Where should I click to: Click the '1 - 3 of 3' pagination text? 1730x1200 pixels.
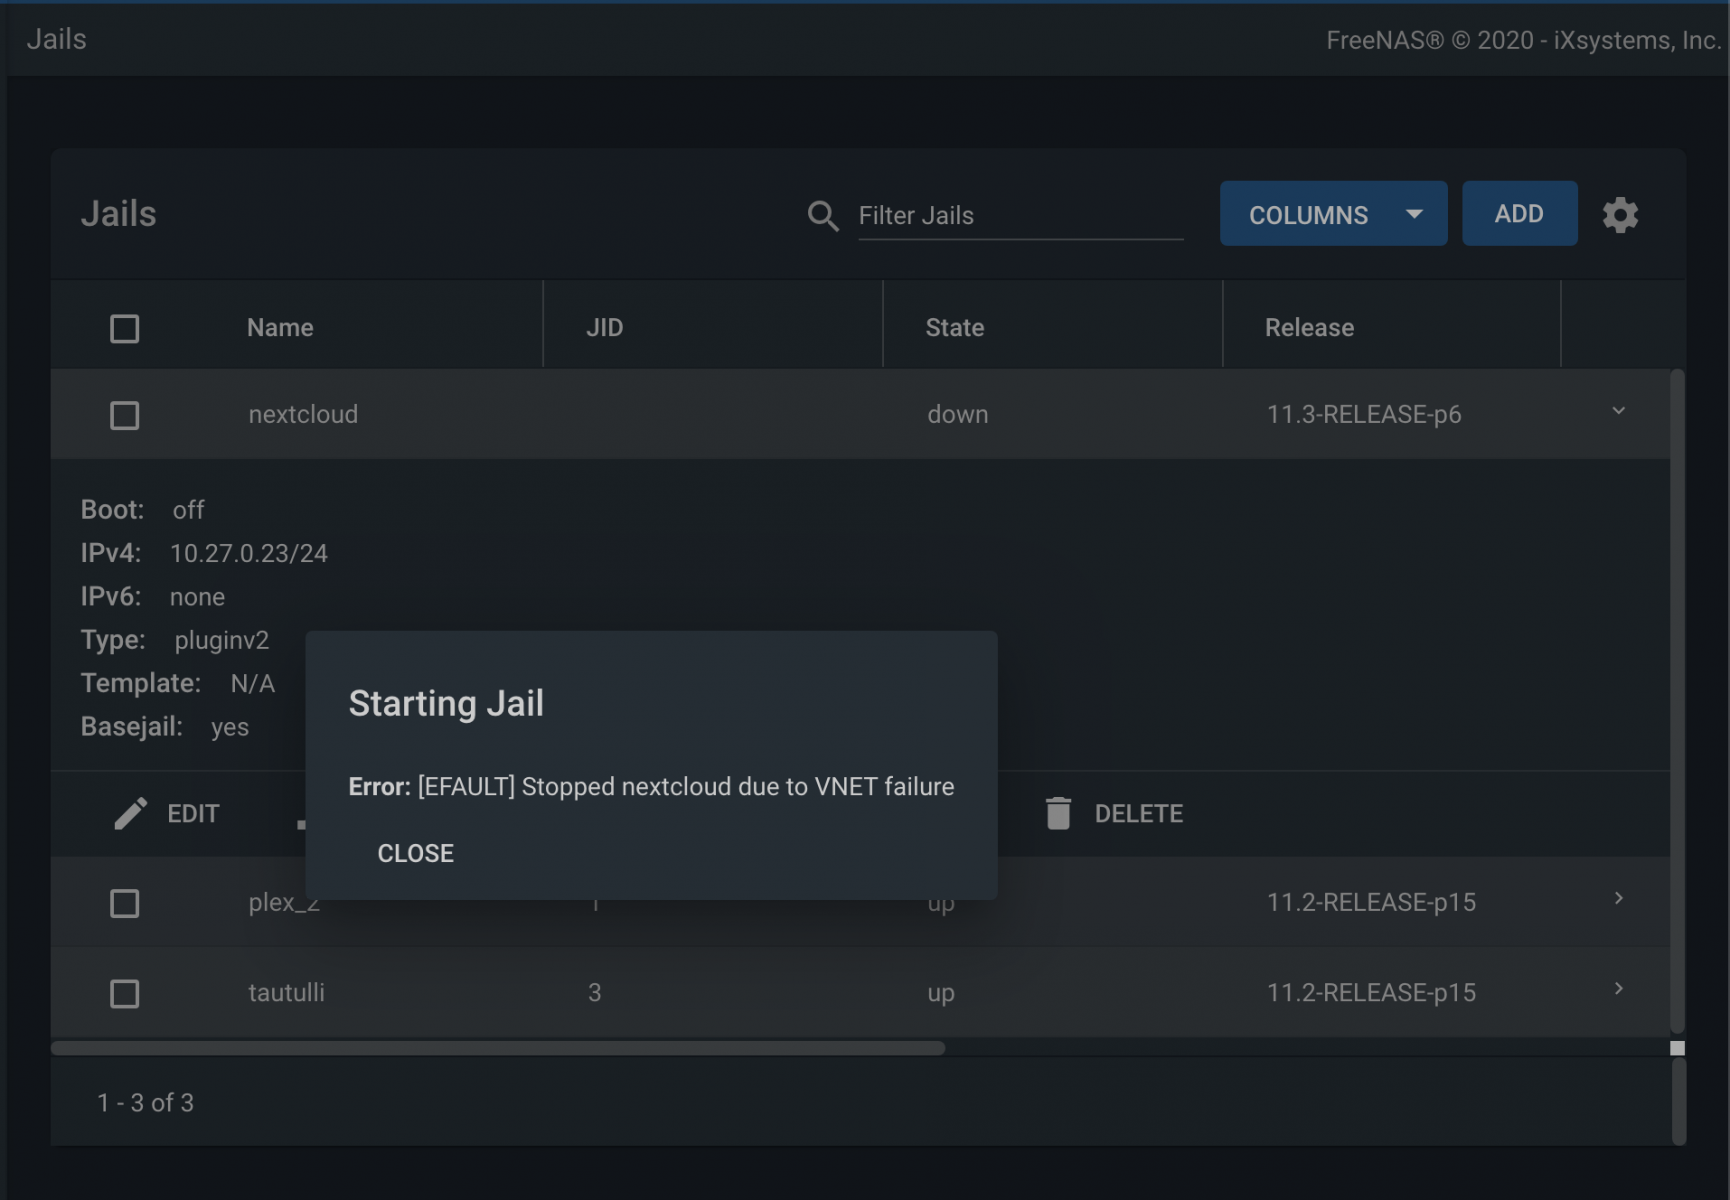click(145, 1102)
